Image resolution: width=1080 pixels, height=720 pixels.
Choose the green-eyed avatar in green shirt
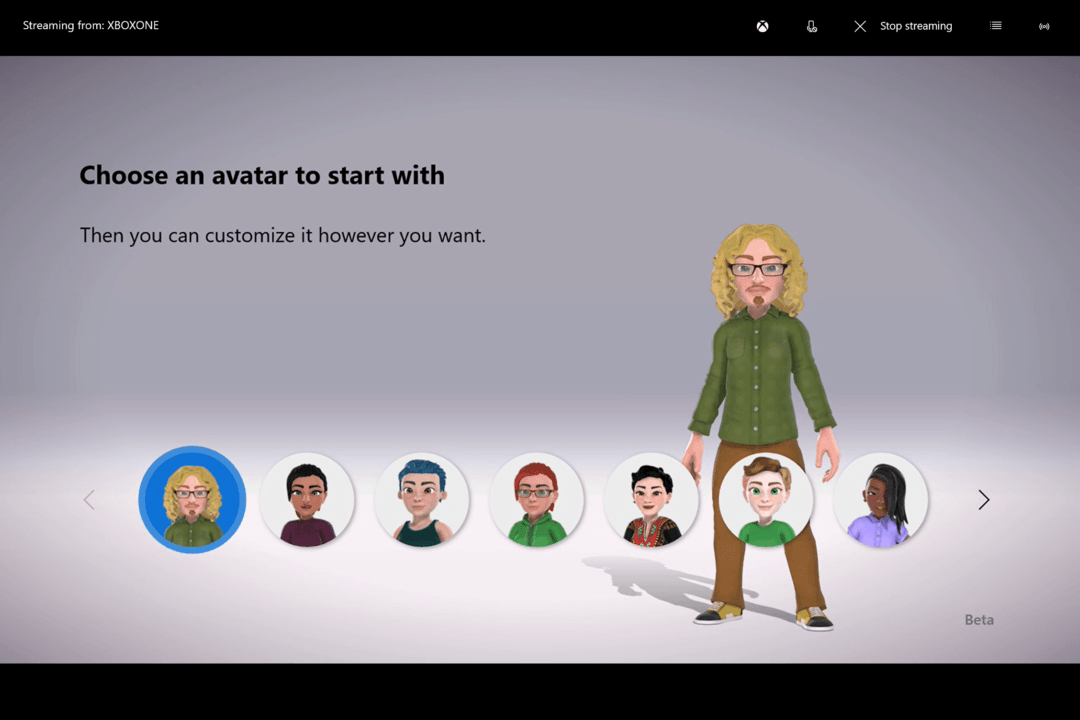click(x=767, y=500)
